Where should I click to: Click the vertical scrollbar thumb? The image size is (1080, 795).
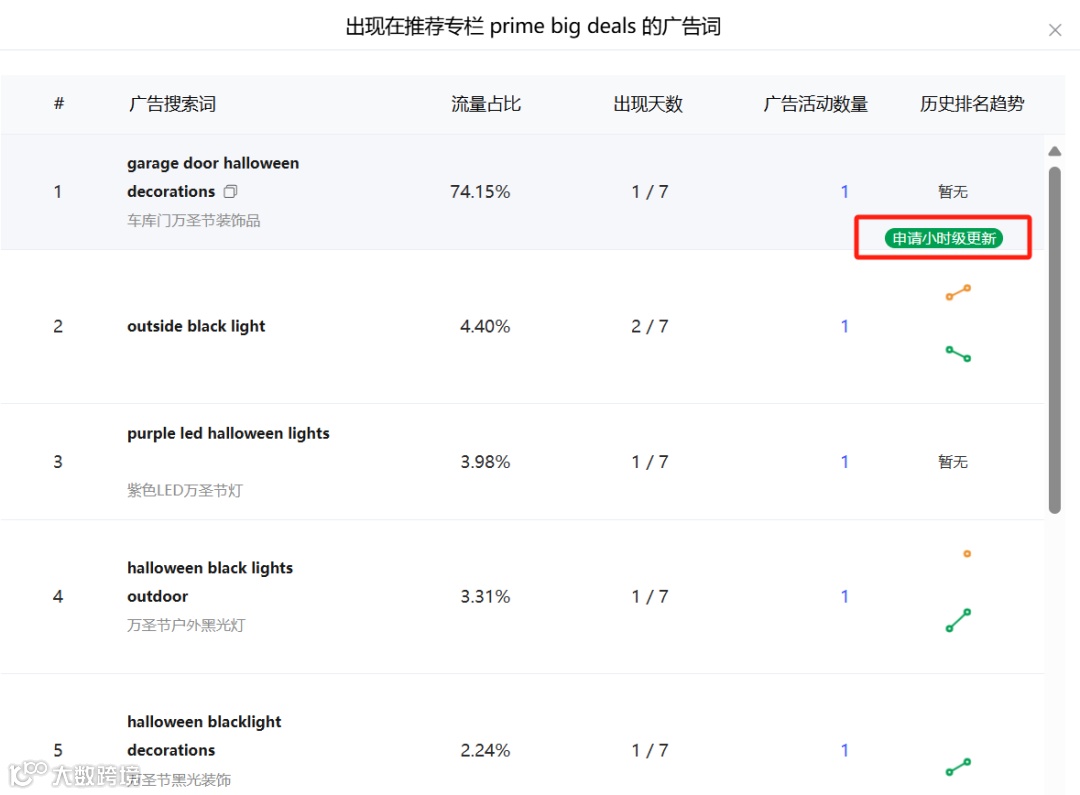pos(1055,340)
